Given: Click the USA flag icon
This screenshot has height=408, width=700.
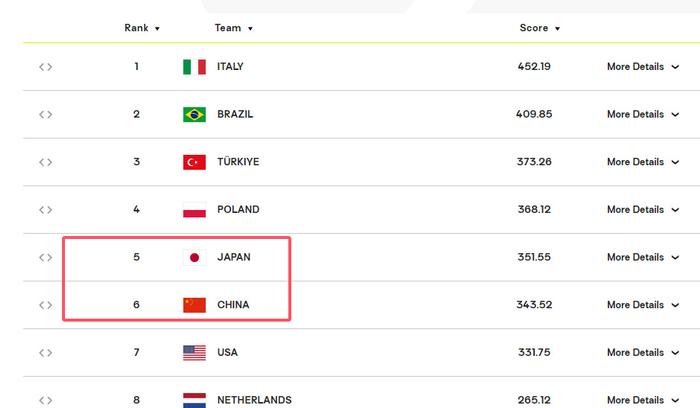Looking at the screenshot, I should (x=194, y=353).
